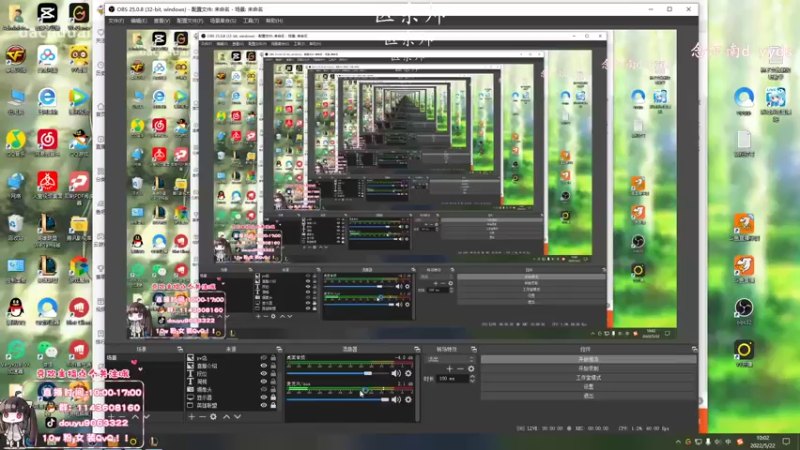Open the NetEase Cloud Music desktop shortcut
The height and width of the screenshot is (450, 800).
[47, 142]
